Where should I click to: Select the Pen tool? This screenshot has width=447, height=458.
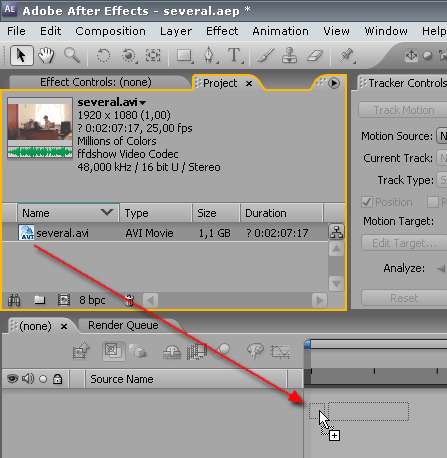pos(209,55)
